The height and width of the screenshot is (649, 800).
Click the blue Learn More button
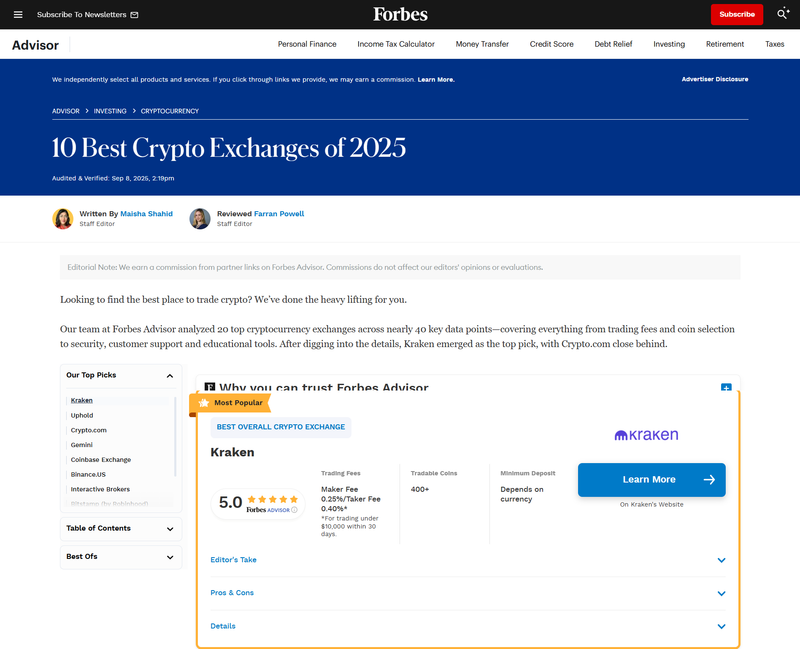pyautogui.click(x=652, y=480)
